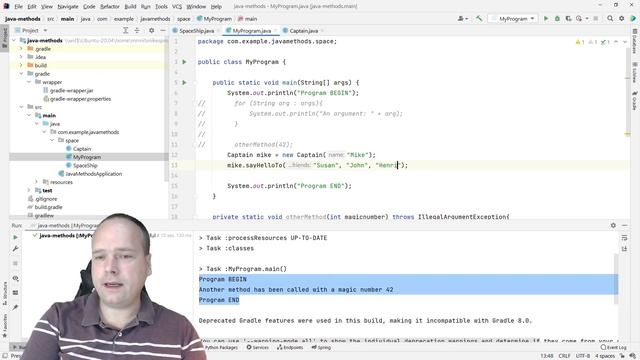Viewport: 640px width, 360px height.
Task: Open IDE settings gear in top toolbar
Action: 622,18
